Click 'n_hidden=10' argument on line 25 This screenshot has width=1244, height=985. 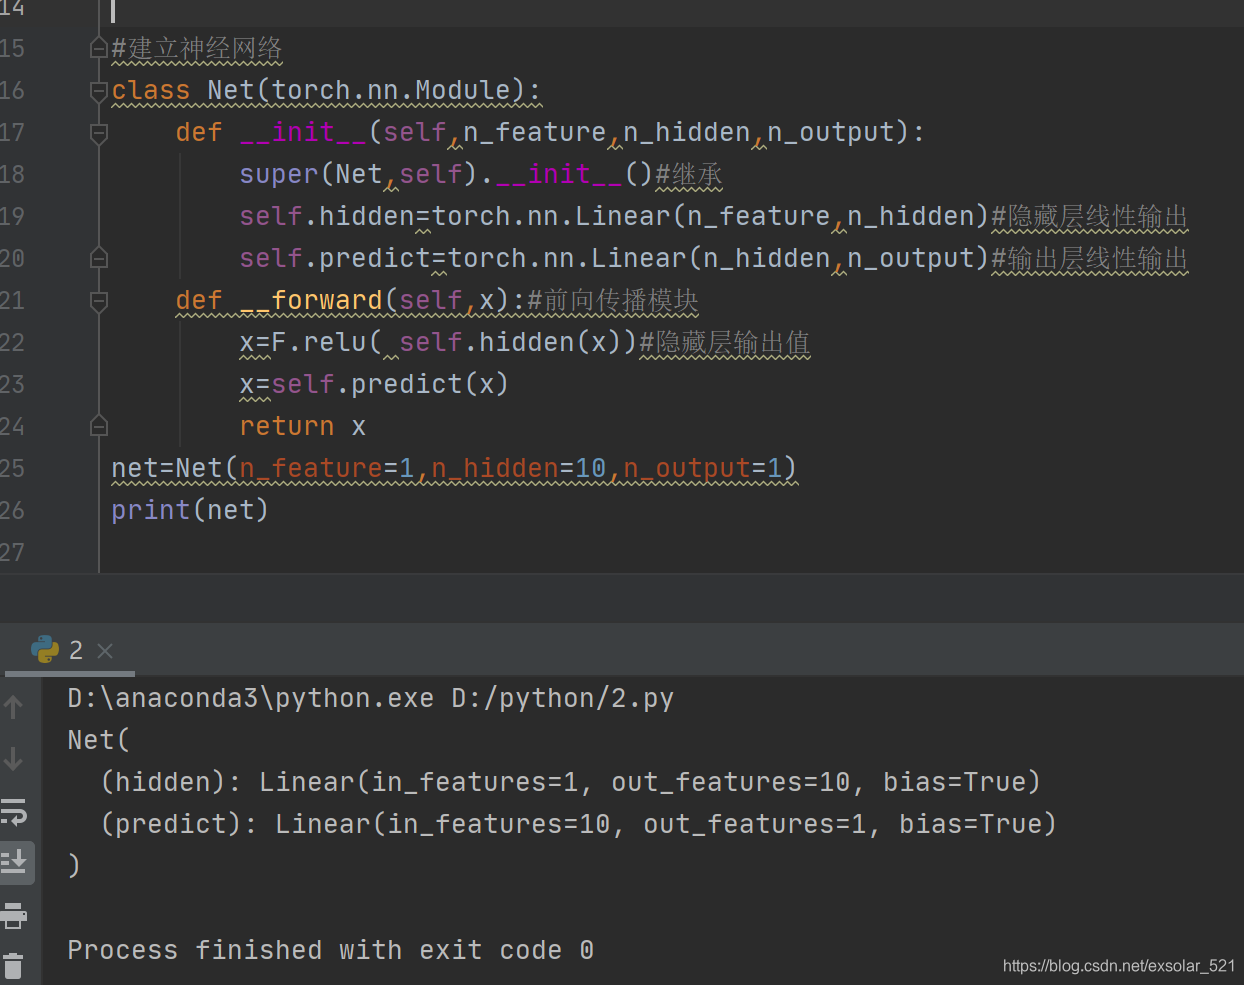(519, 468)
